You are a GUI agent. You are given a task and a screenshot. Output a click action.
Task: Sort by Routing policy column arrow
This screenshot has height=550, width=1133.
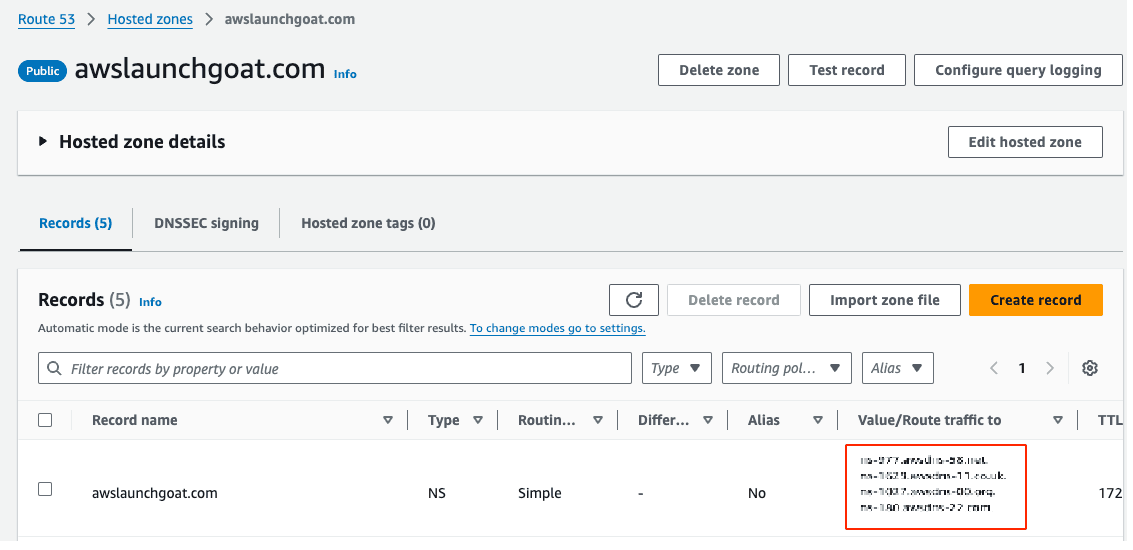[x=598, y=420]
